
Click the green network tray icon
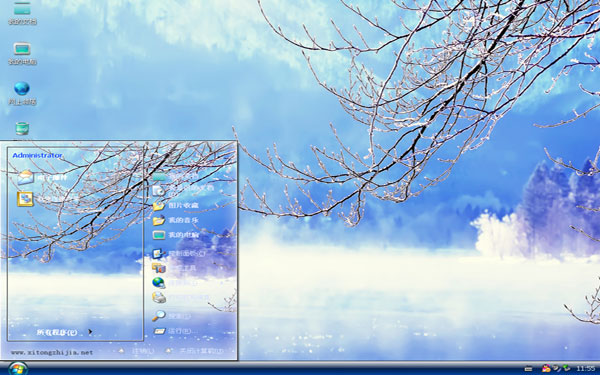[x=566, y=368]
